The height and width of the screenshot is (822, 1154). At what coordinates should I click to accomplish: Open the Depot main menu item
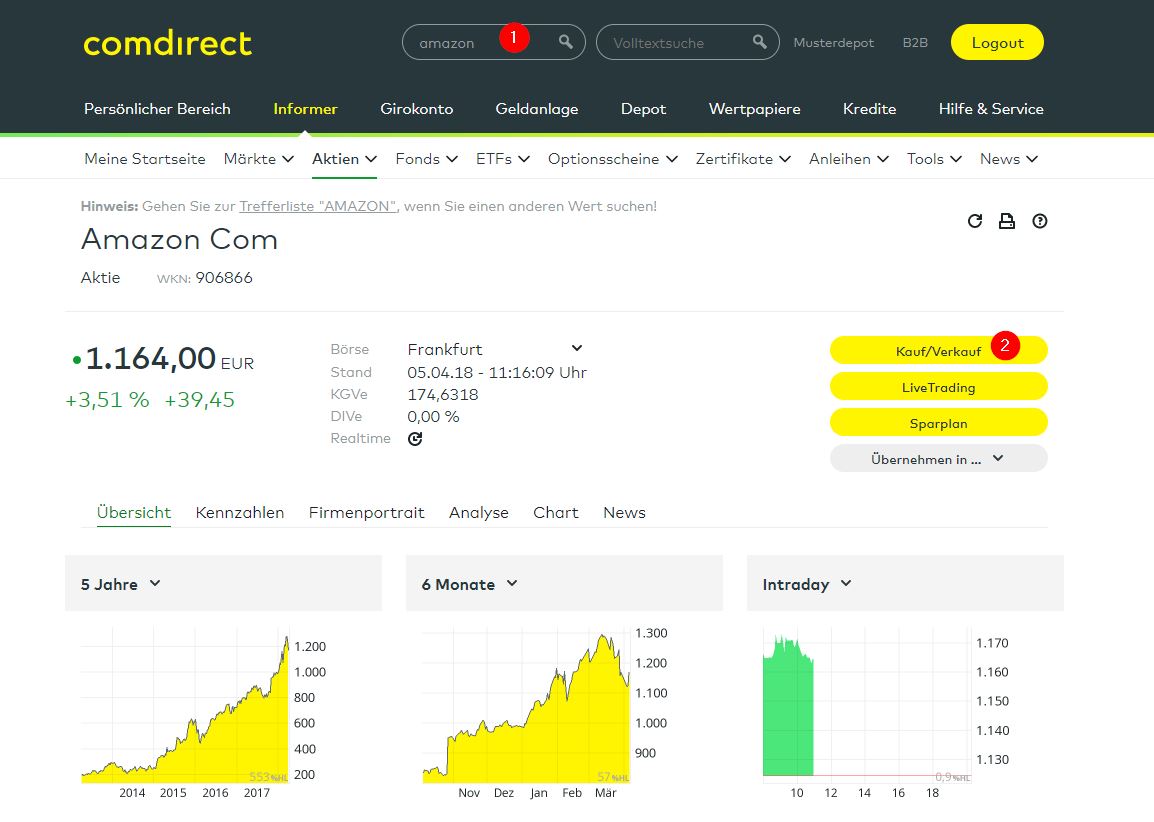click(643, 109)
